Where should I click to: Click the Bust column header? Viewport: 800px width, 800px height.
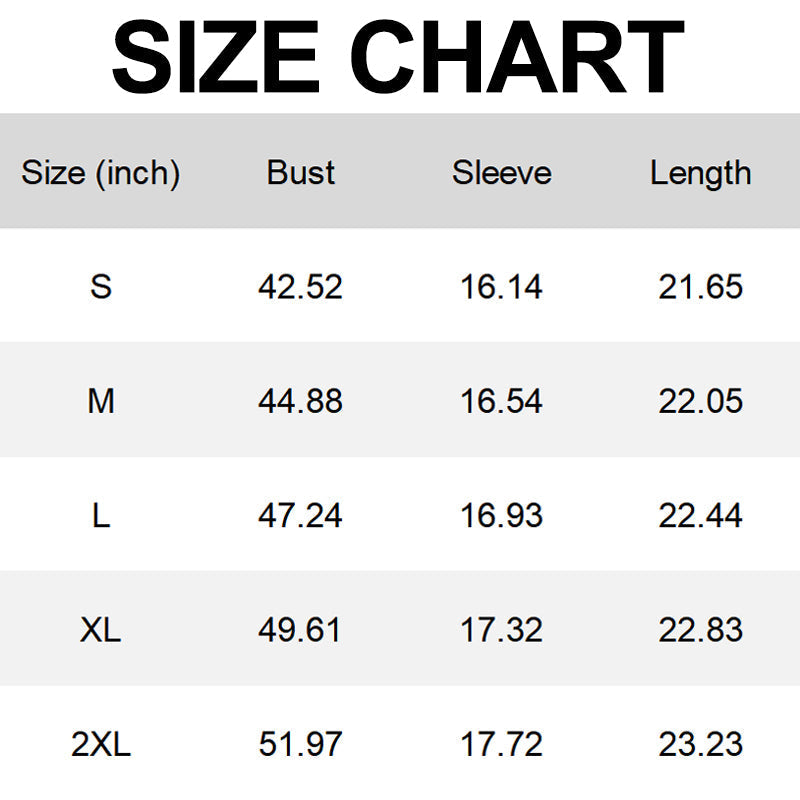tap(300, 173)
